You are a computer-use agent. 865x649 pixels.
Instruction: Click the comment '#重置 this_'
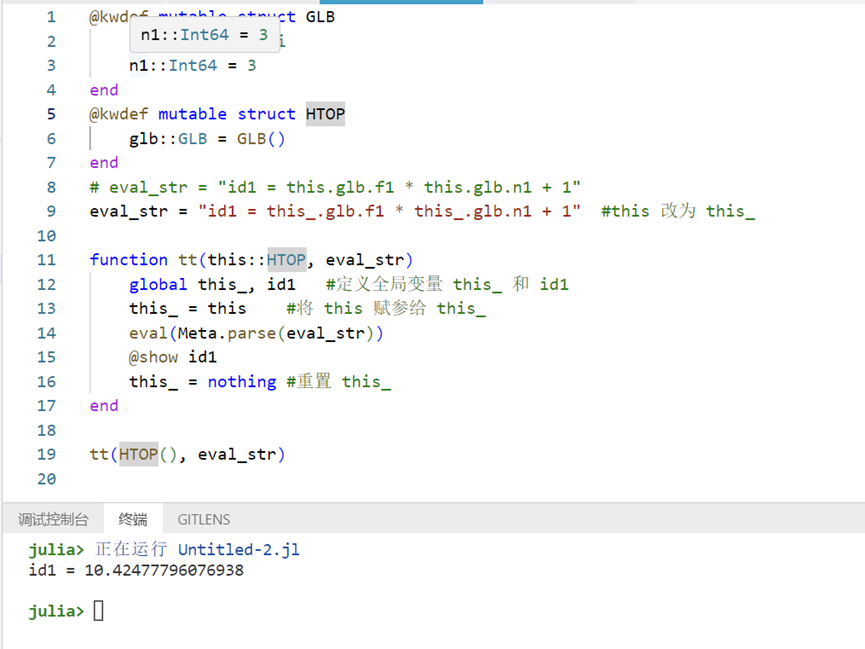[x=339, y=381]
